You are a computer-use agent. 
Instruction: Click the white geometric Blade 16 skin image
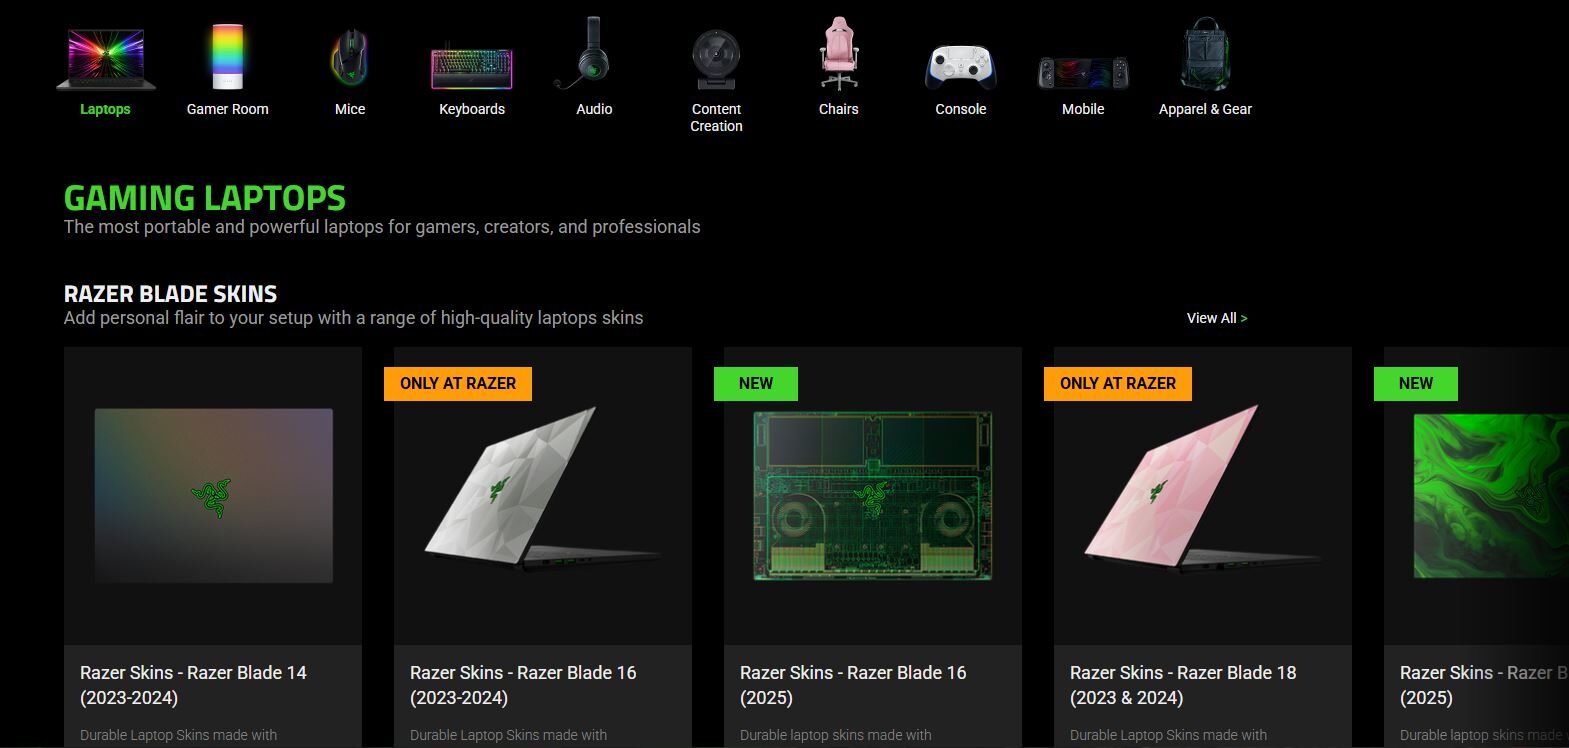542,495
